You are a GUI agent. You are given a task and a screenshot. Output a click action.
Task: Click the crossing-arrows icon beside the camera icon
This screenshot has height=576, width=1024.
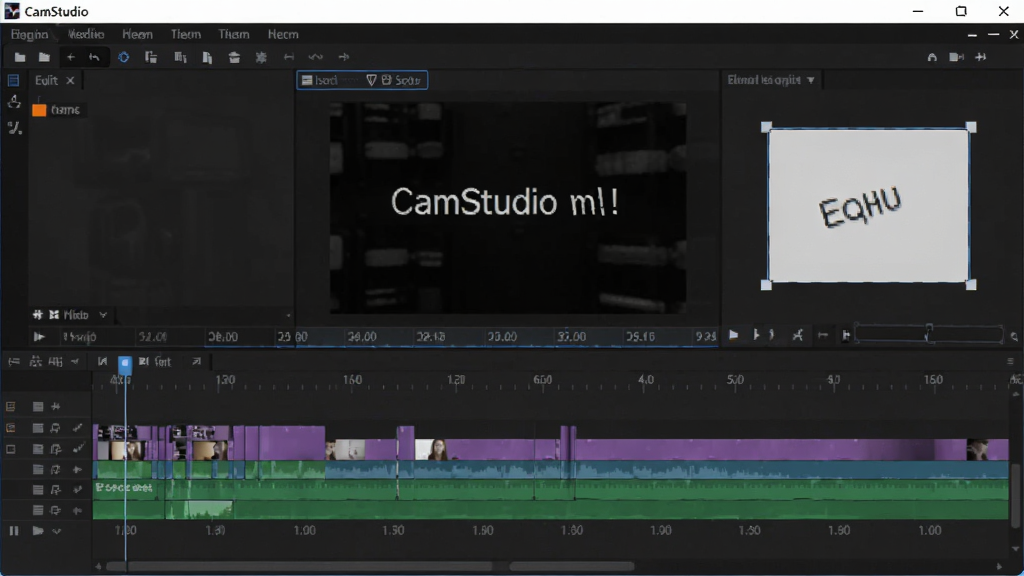click(981, 57)
